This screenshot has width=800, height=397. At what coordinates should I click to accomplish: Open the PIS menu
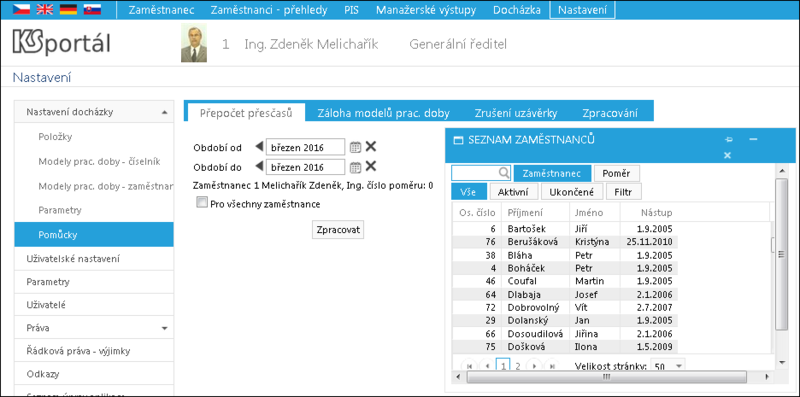point(351,10)
